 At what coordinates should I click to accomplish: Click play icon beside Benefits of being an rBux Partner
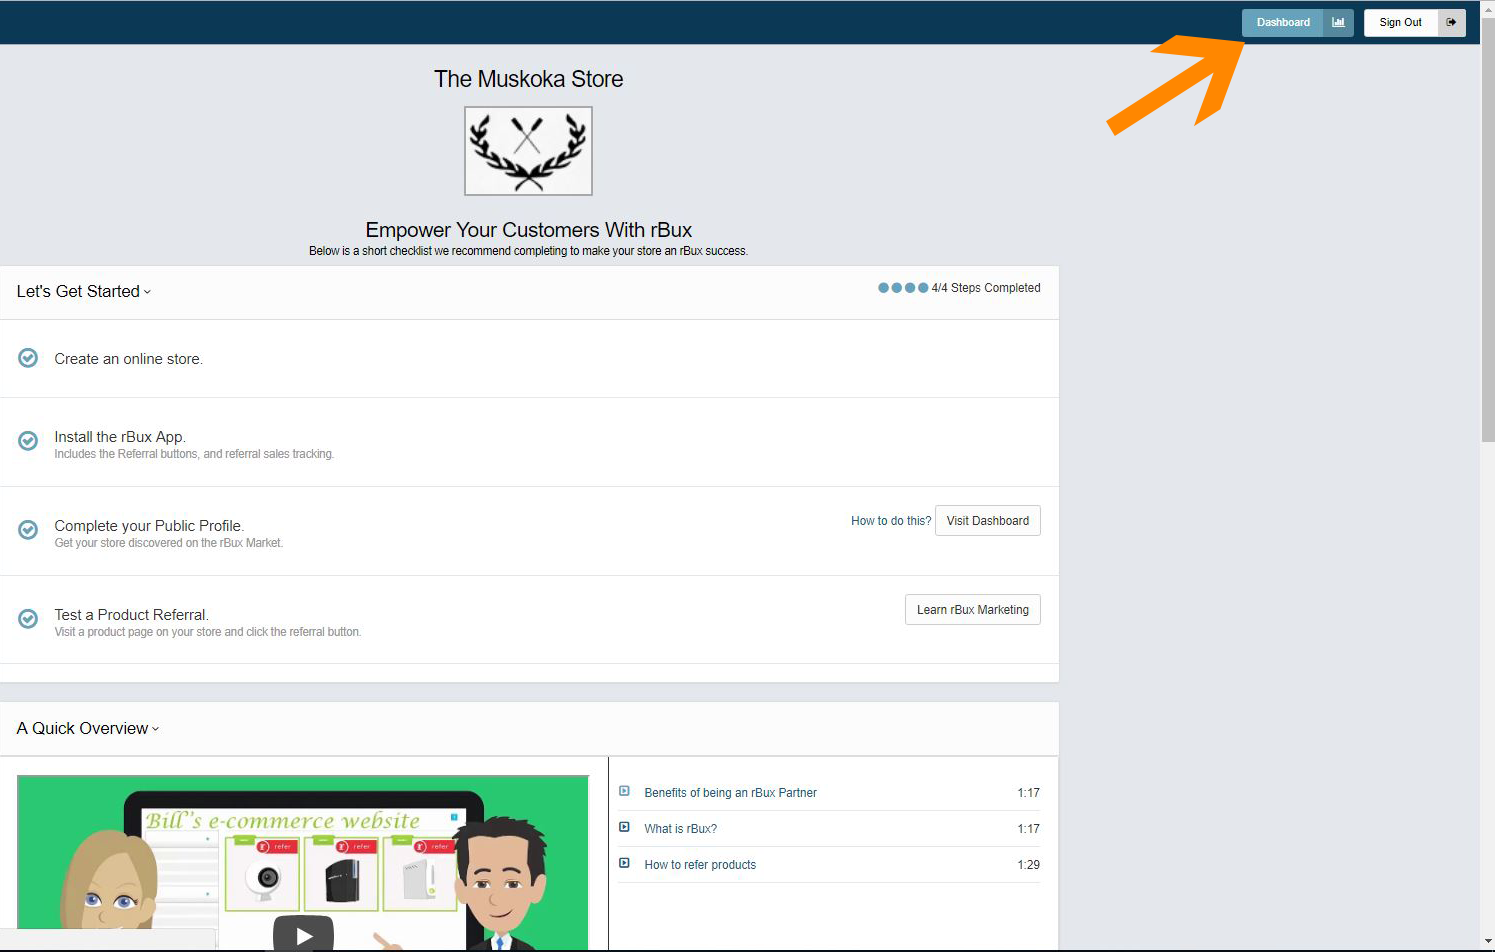[x=624, y=791]
